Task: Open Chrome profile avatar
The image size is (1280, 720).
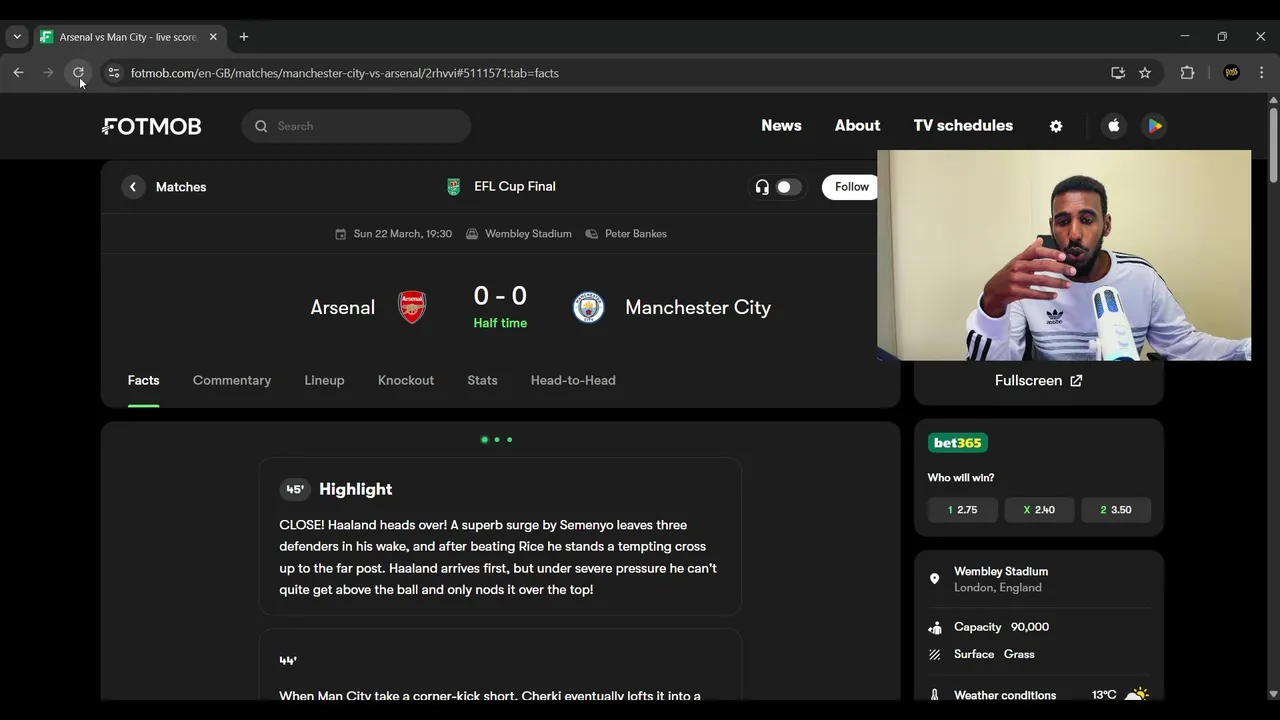Action: click(1232, 73)
